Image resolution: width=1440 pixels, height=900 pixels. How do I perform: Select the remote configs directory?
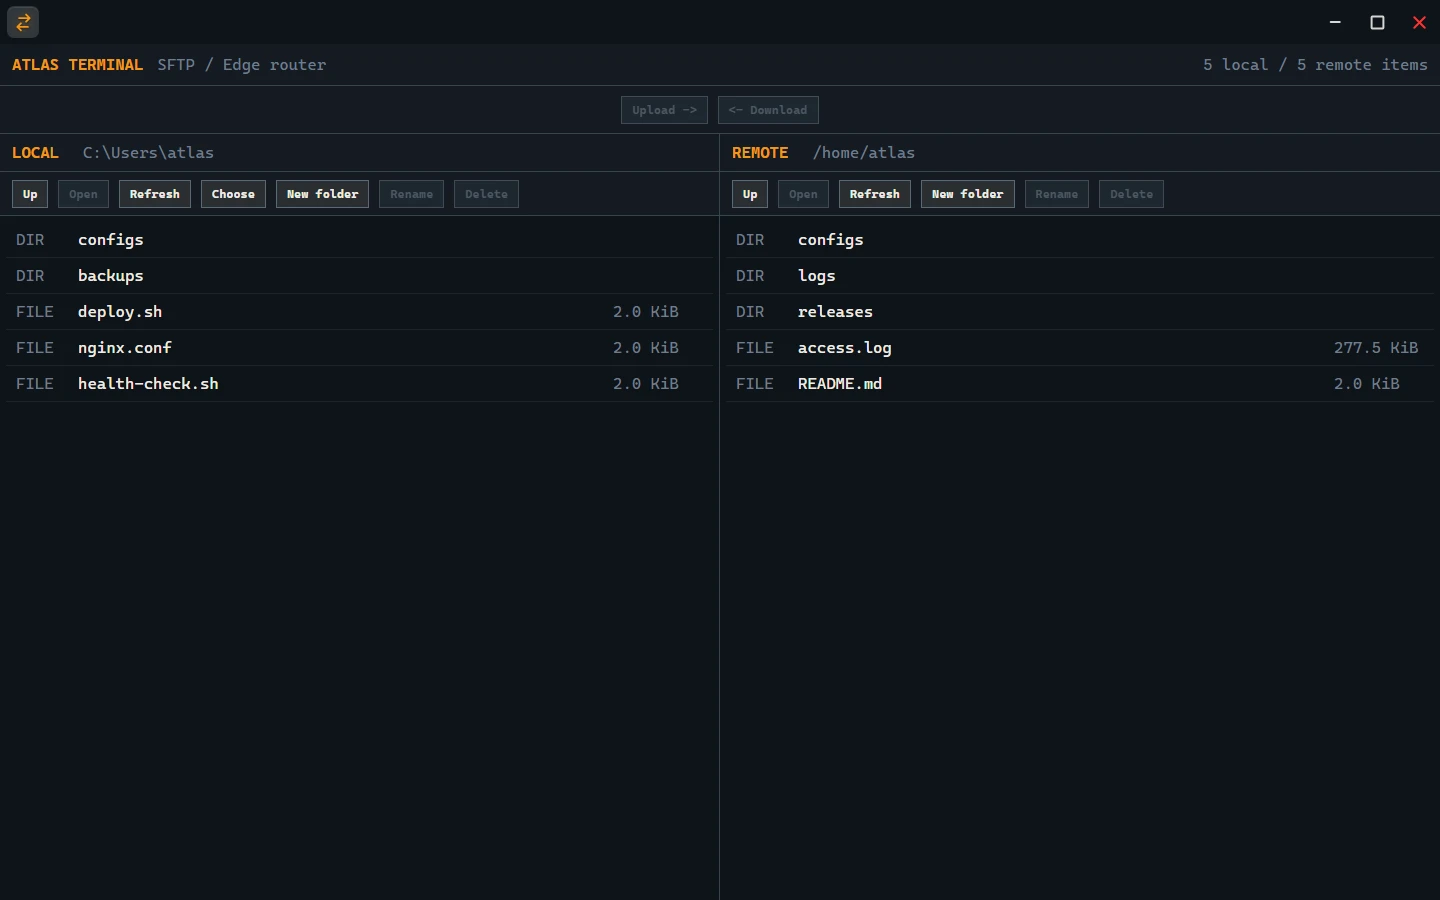(1080, 240)
